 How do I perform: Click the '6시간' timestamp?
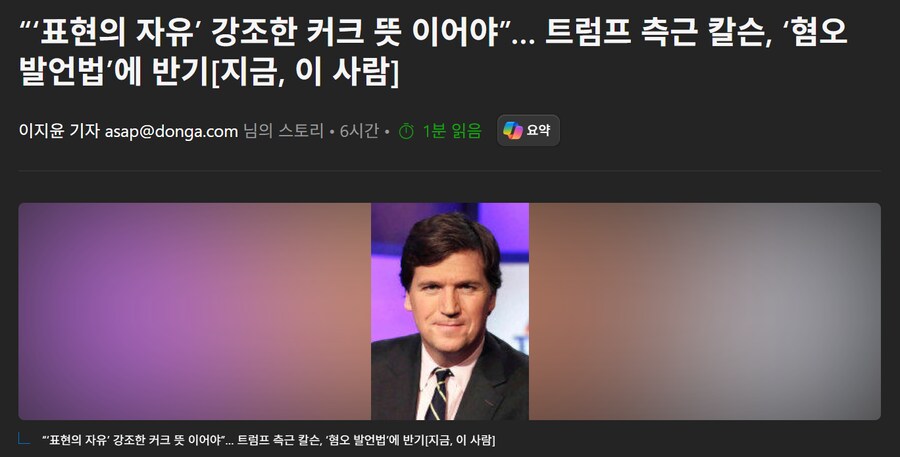[359, 131]
